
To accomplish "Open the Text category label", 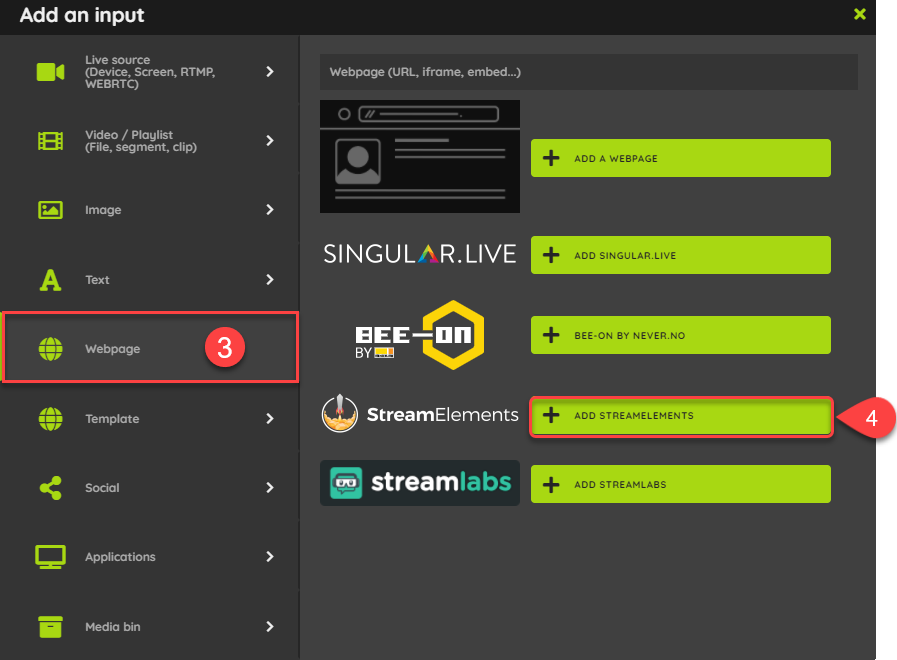I will pyautogui.click(x=97, y=280).
